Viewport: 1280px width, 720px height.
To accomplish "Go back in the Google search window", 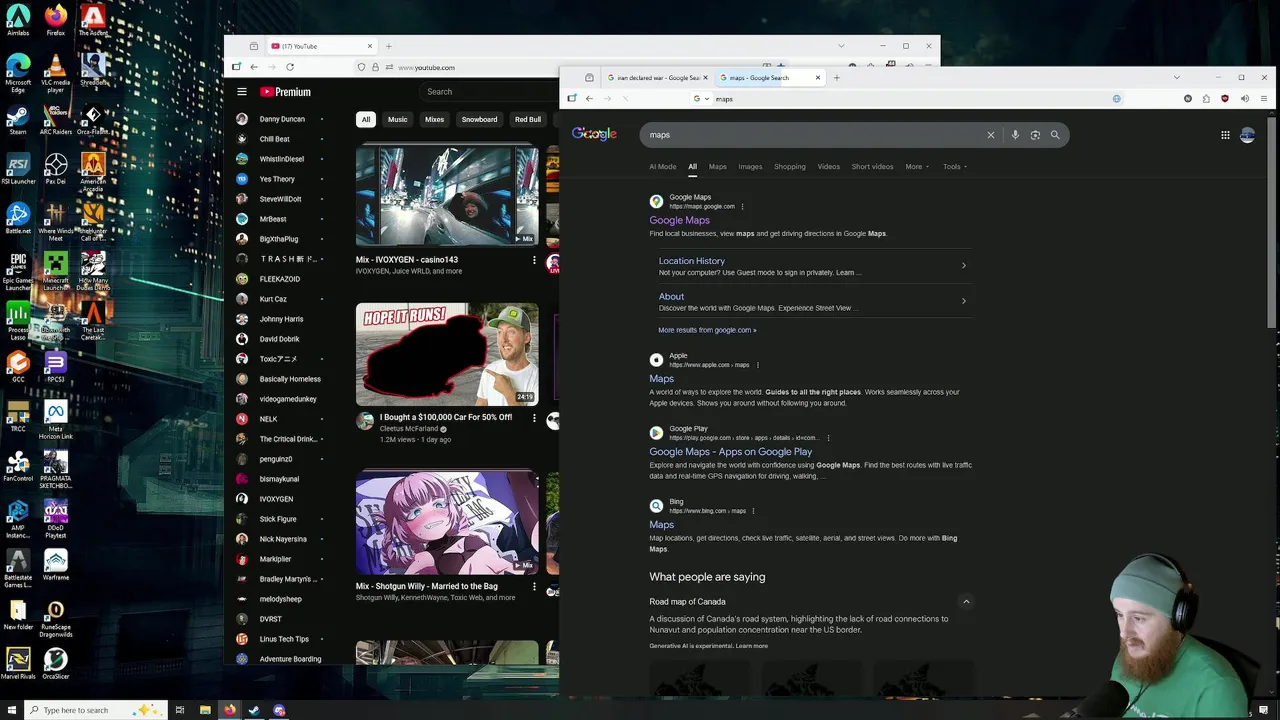I will 589,98.
